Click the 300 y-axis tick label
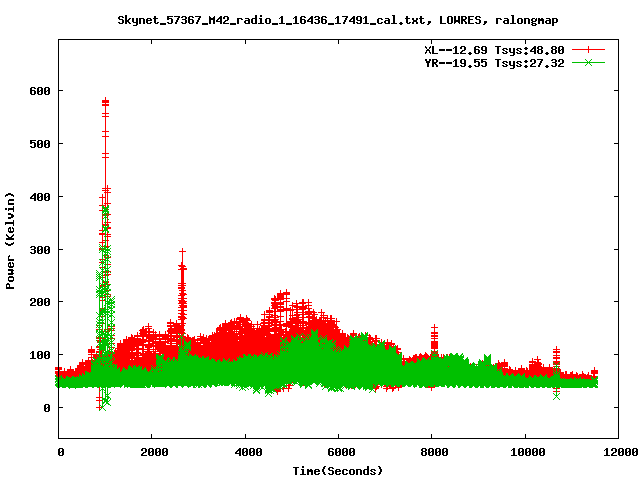The height and width of the screenshot is (480, 640). (x=40, y=250)
